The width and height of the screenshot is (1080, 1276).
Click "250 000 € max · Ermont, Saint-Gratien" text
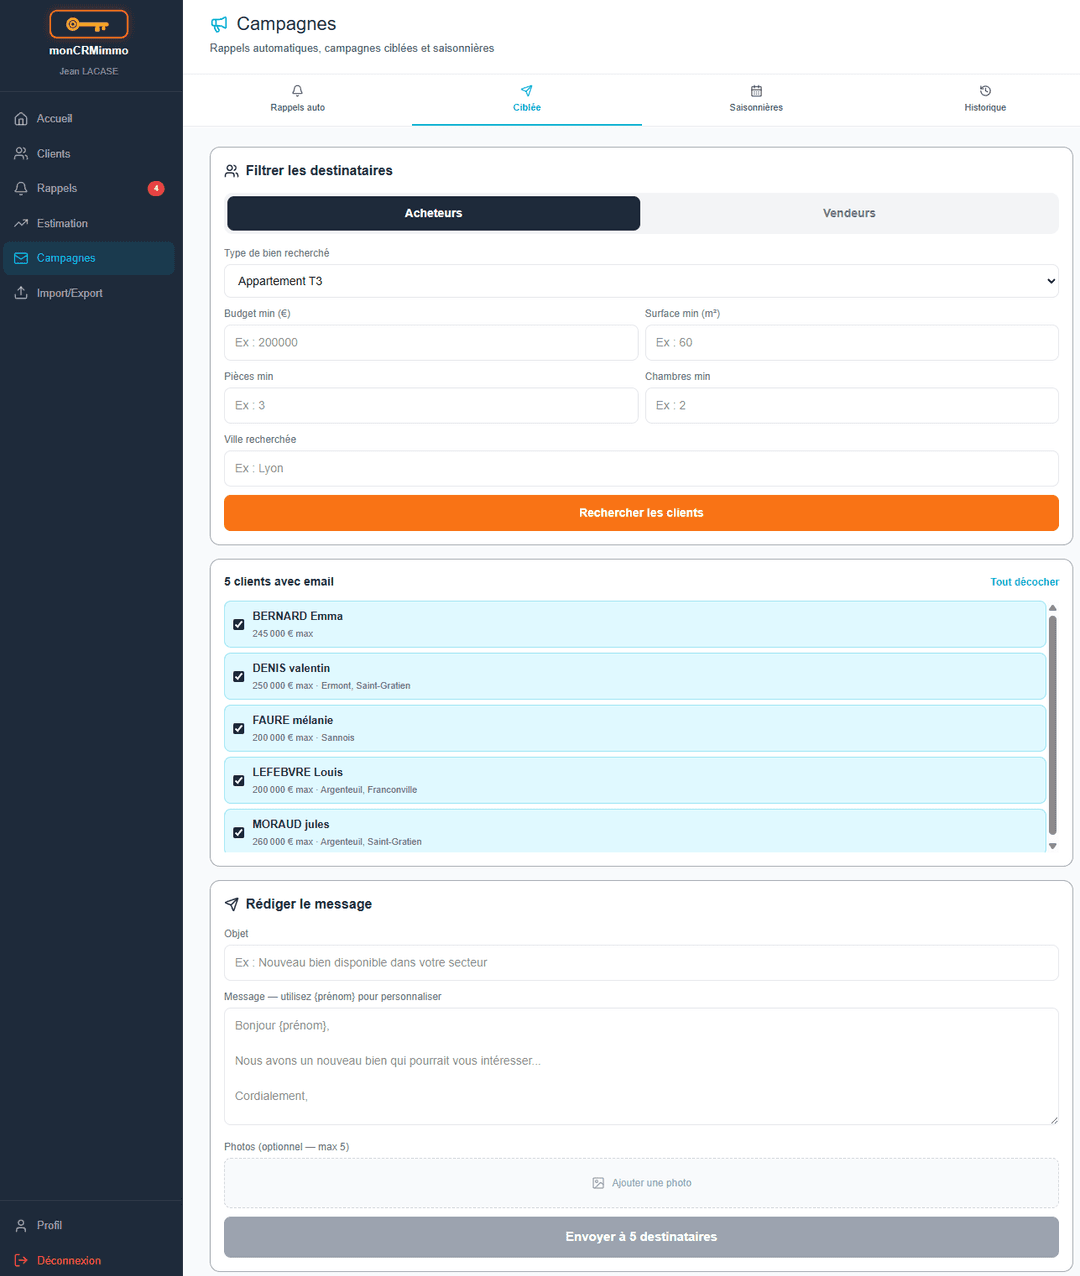[331, 686]
